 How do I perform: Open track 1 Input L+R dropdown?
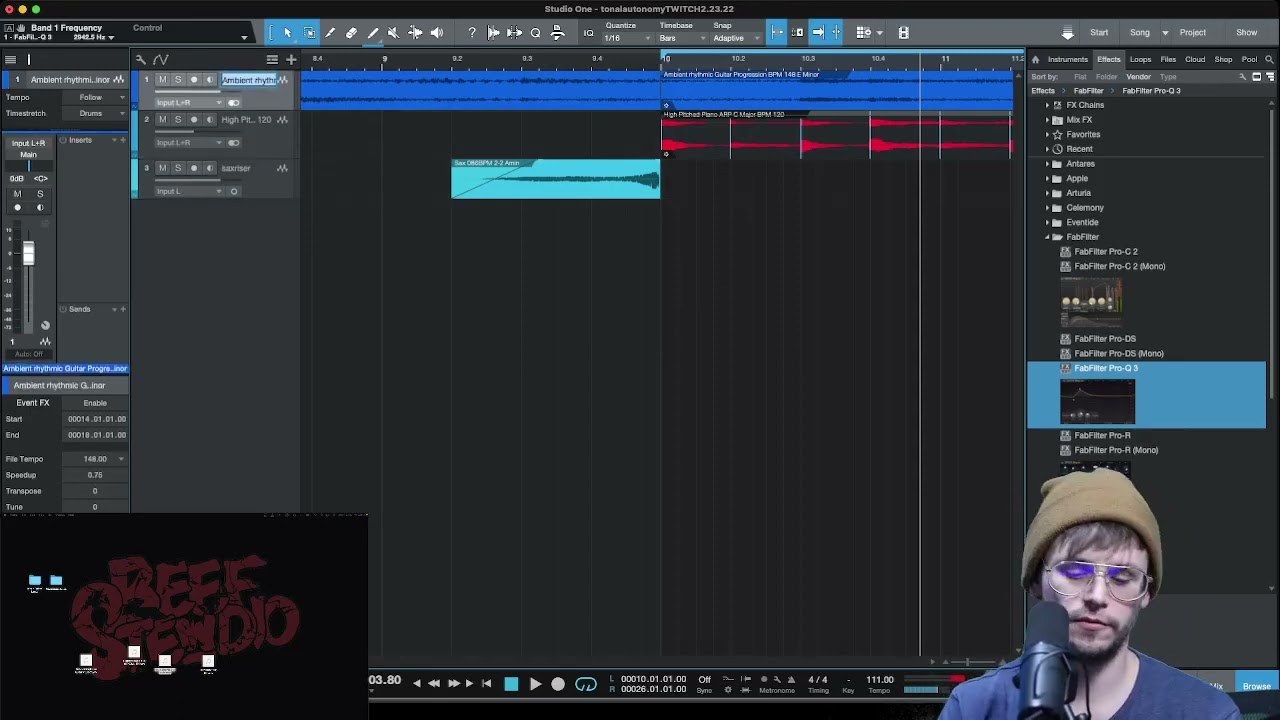tap(188, 102)
